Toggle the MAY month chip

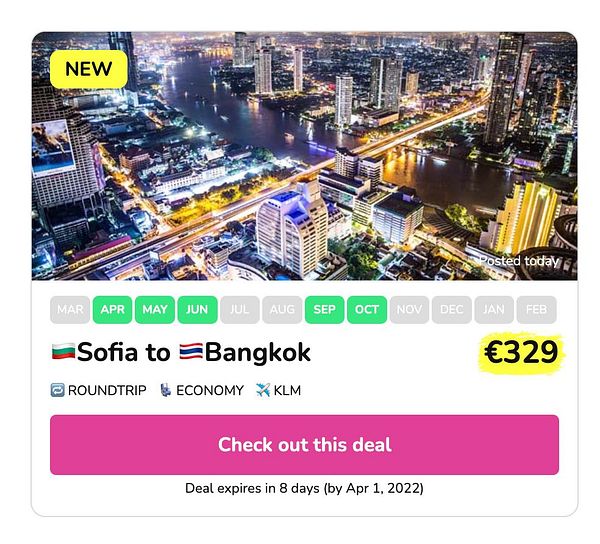pyautogui.click(x=155, y=309)
